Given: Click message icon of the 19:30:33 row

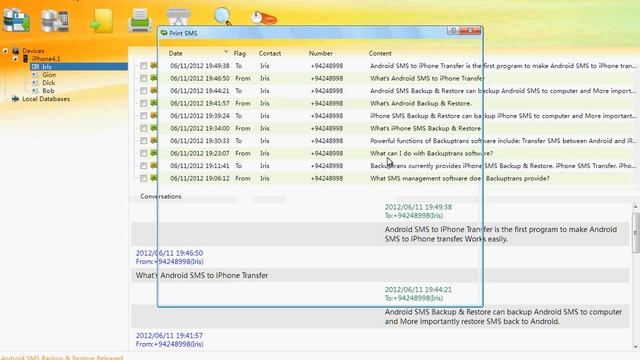Looking at the screenshot, I should pyautogui.click(x=154, y=140).
